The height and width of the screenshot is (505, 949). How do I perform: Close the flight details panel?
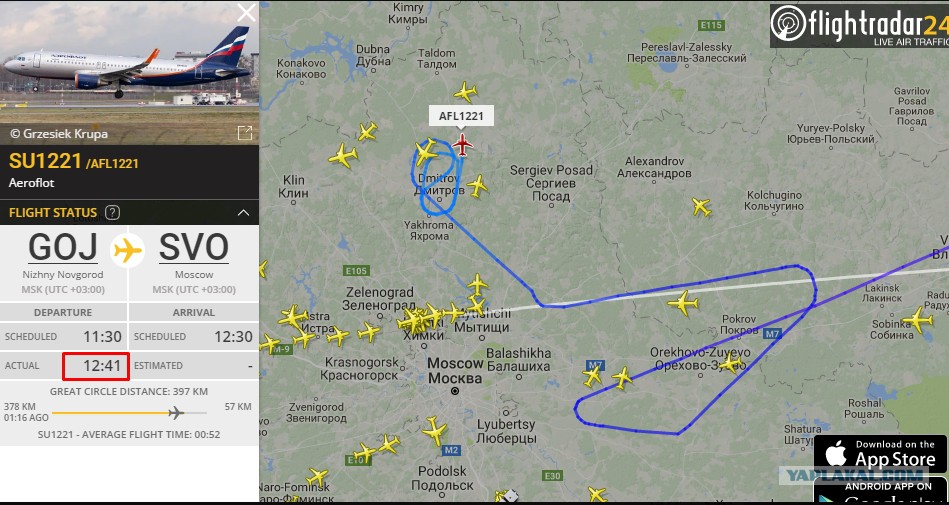(246, 13)
